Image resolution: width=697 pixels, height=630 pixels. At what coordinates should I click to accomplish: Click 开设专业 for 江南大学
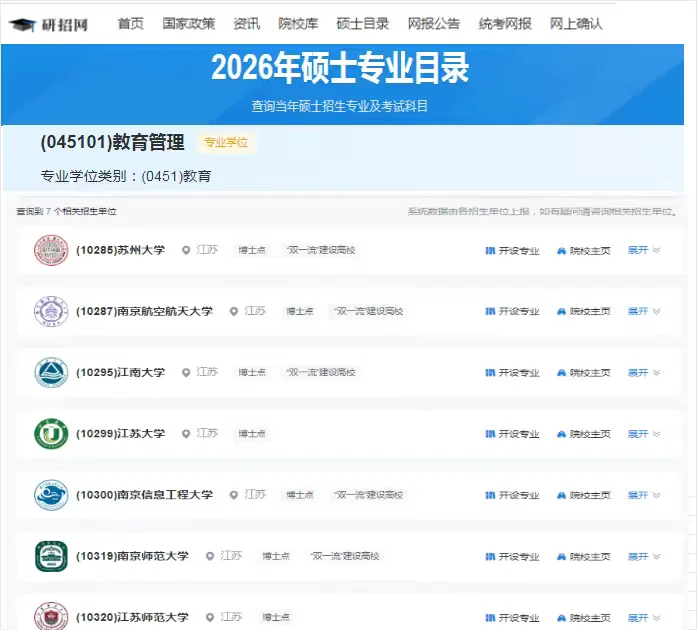(513, 373)
